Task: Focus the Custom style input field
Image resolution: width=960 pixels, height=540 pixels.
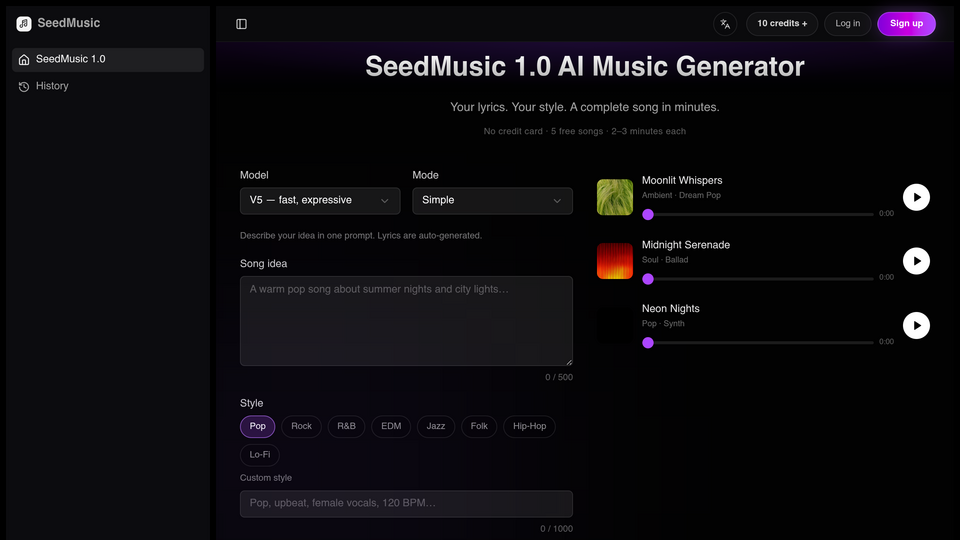Action: 407,503
